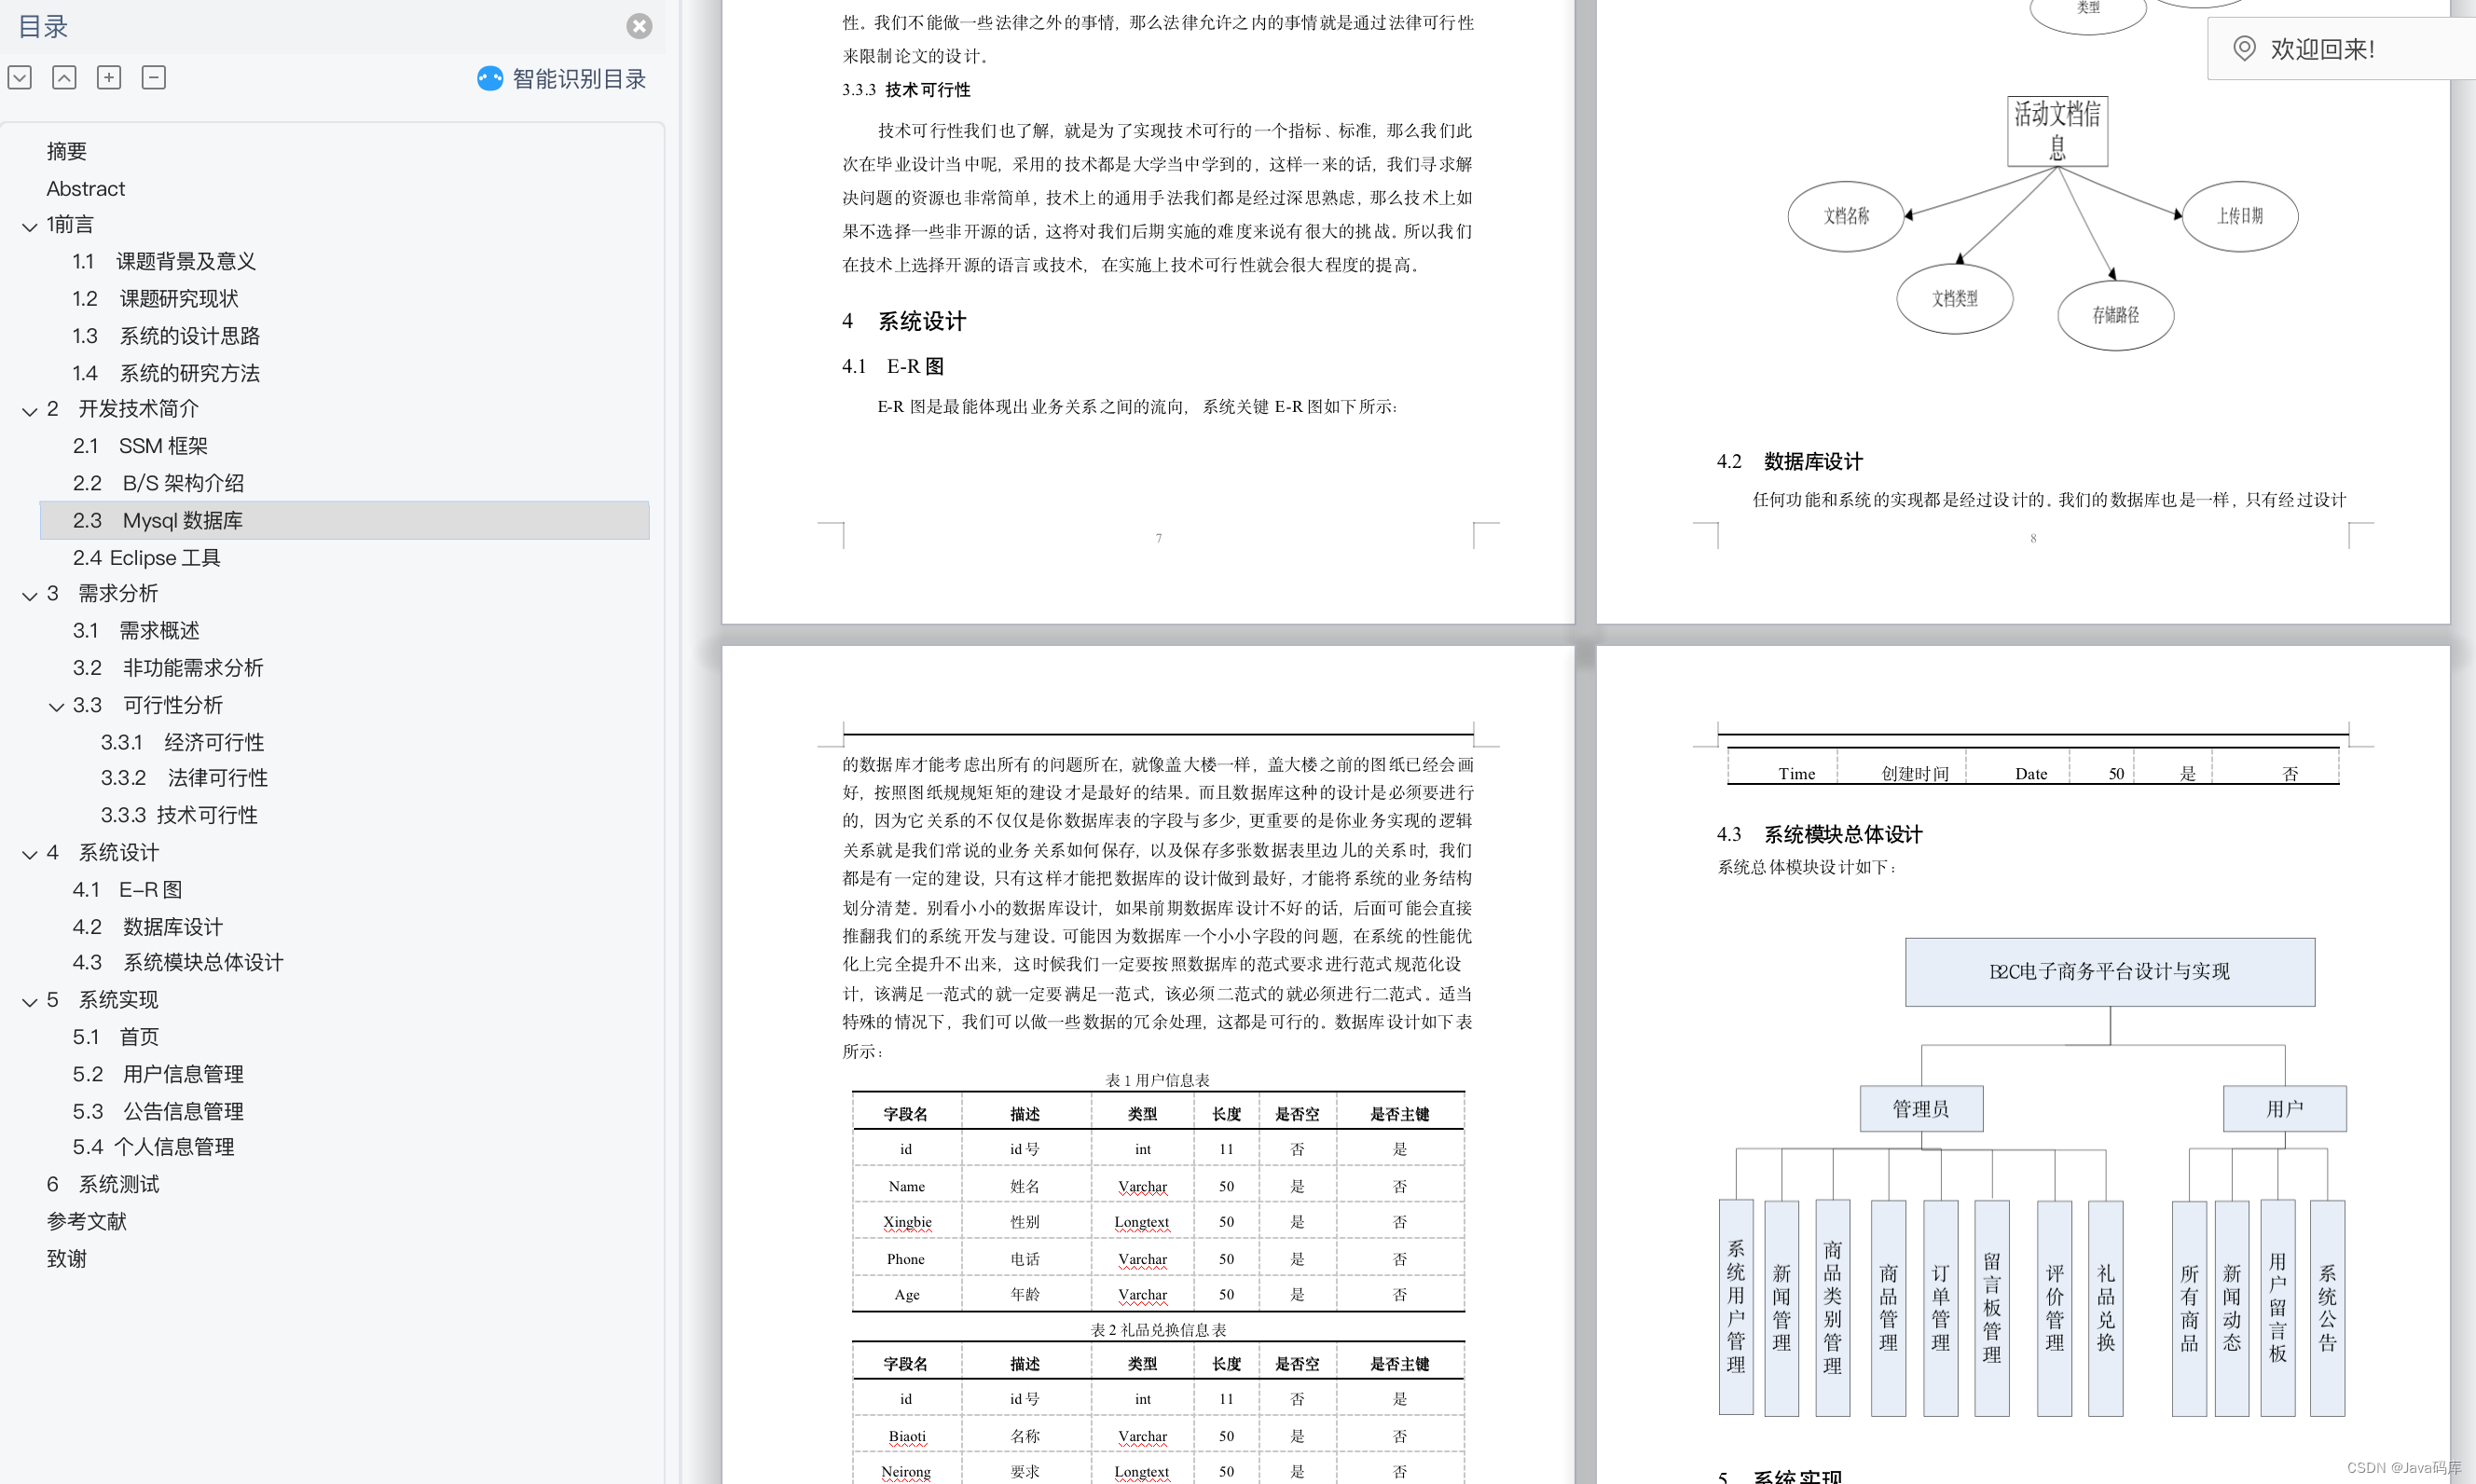Click the plus icon to promote outline level
Screen dimensions: 2476x1484
pyautogui.click(x=109, y=77)
